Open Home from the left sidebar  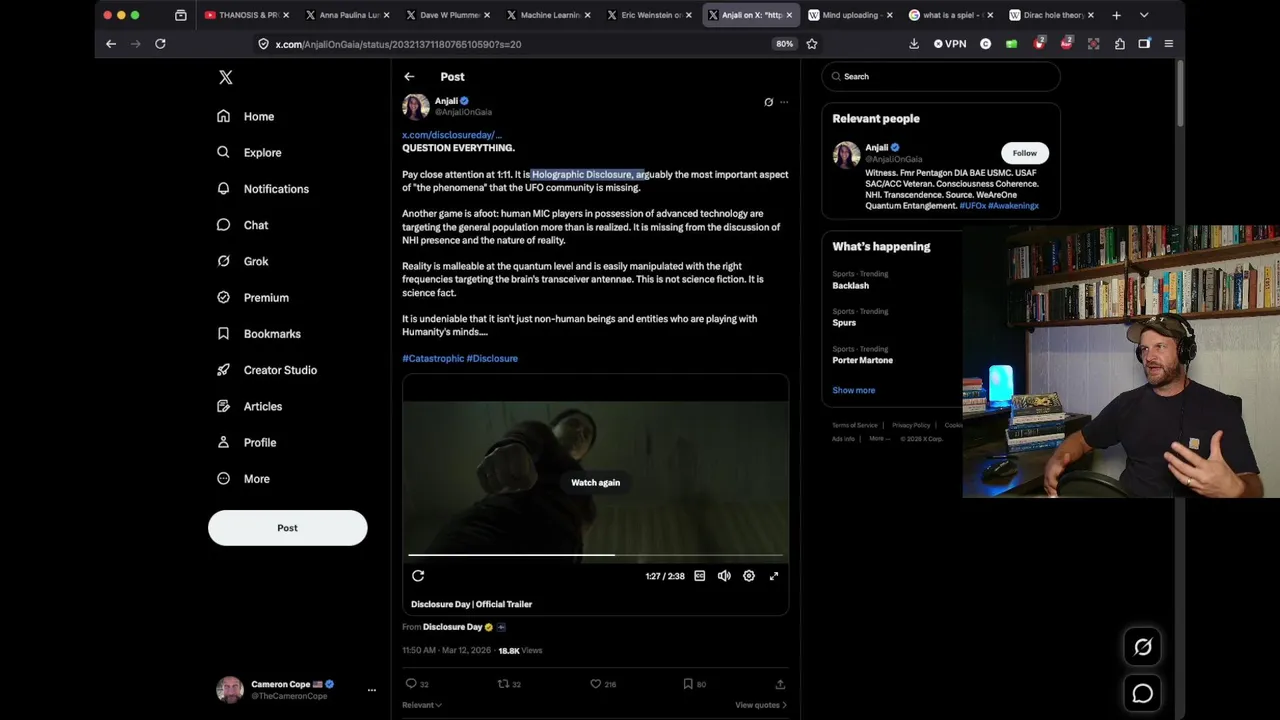[246, 116]
